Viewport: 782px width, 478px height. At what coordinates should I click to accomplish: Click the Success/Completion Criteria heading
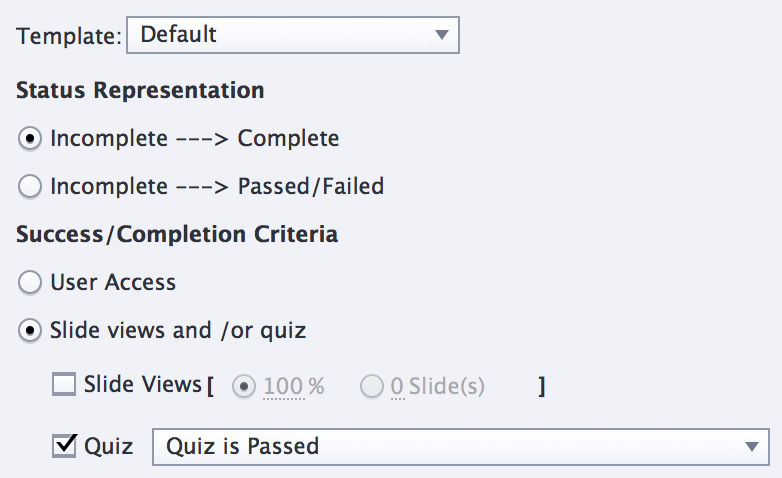177,234
